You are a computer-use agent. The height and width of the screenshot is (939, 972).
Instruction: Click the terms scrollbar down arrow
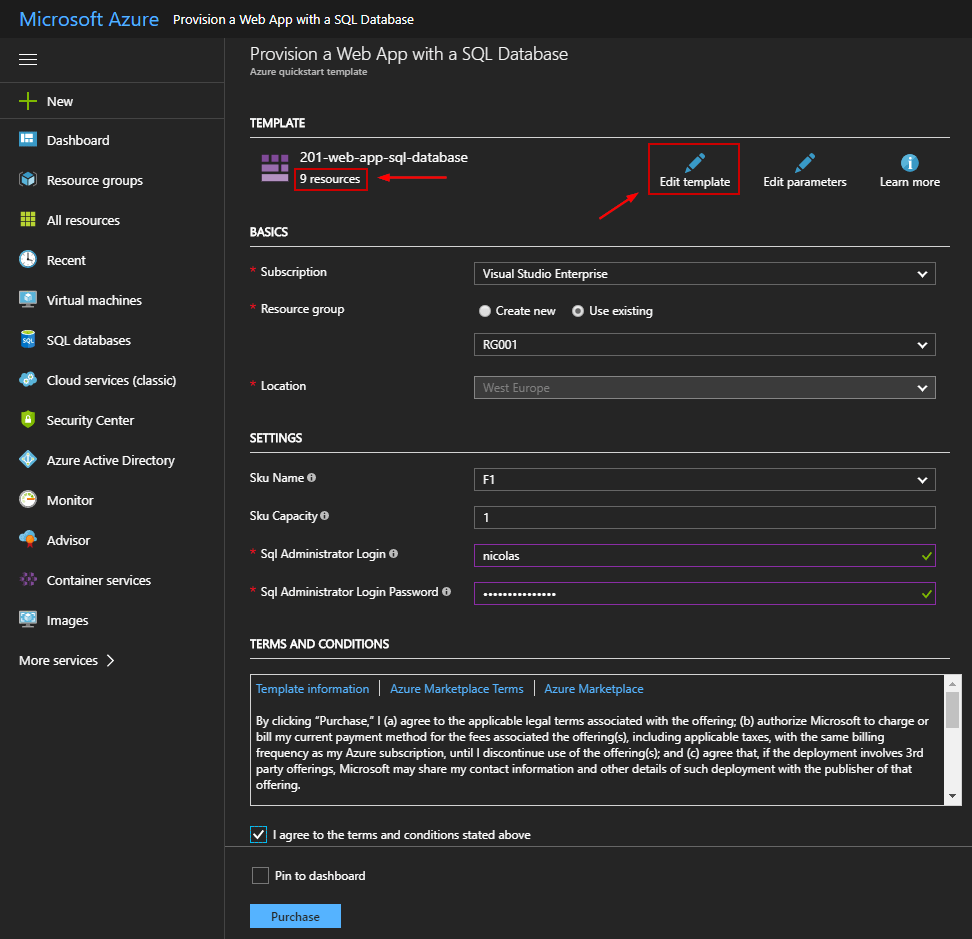point(952,796)
